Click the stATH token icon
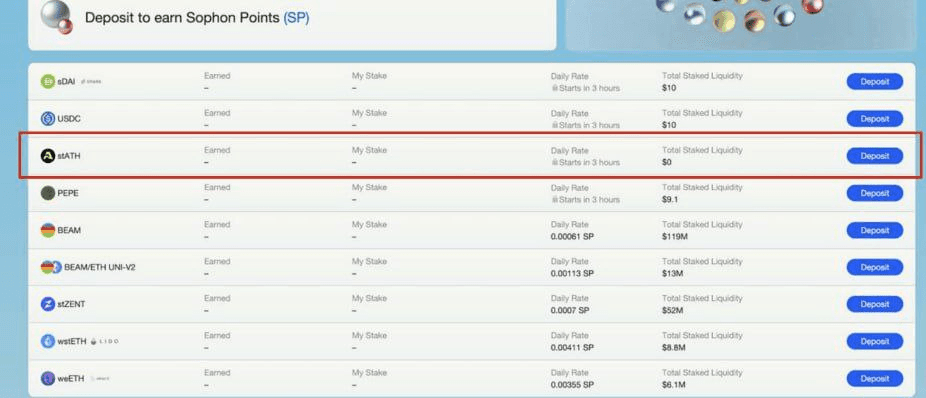Viewport: 926px width, 398px height. 48,156
